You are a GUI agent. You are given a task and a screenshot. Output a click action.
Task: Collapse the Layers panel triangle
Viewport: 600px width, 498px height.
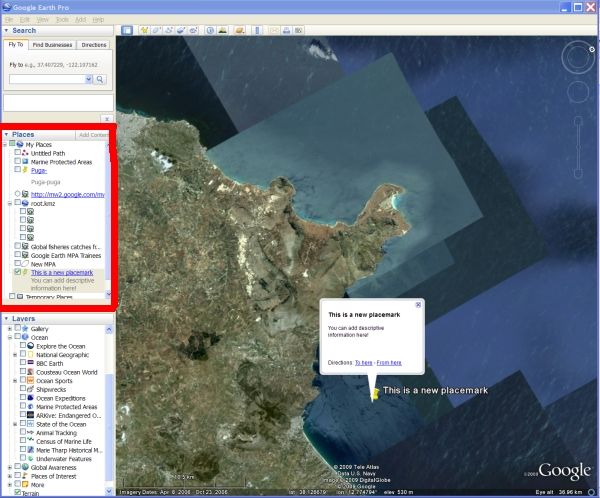6,318
